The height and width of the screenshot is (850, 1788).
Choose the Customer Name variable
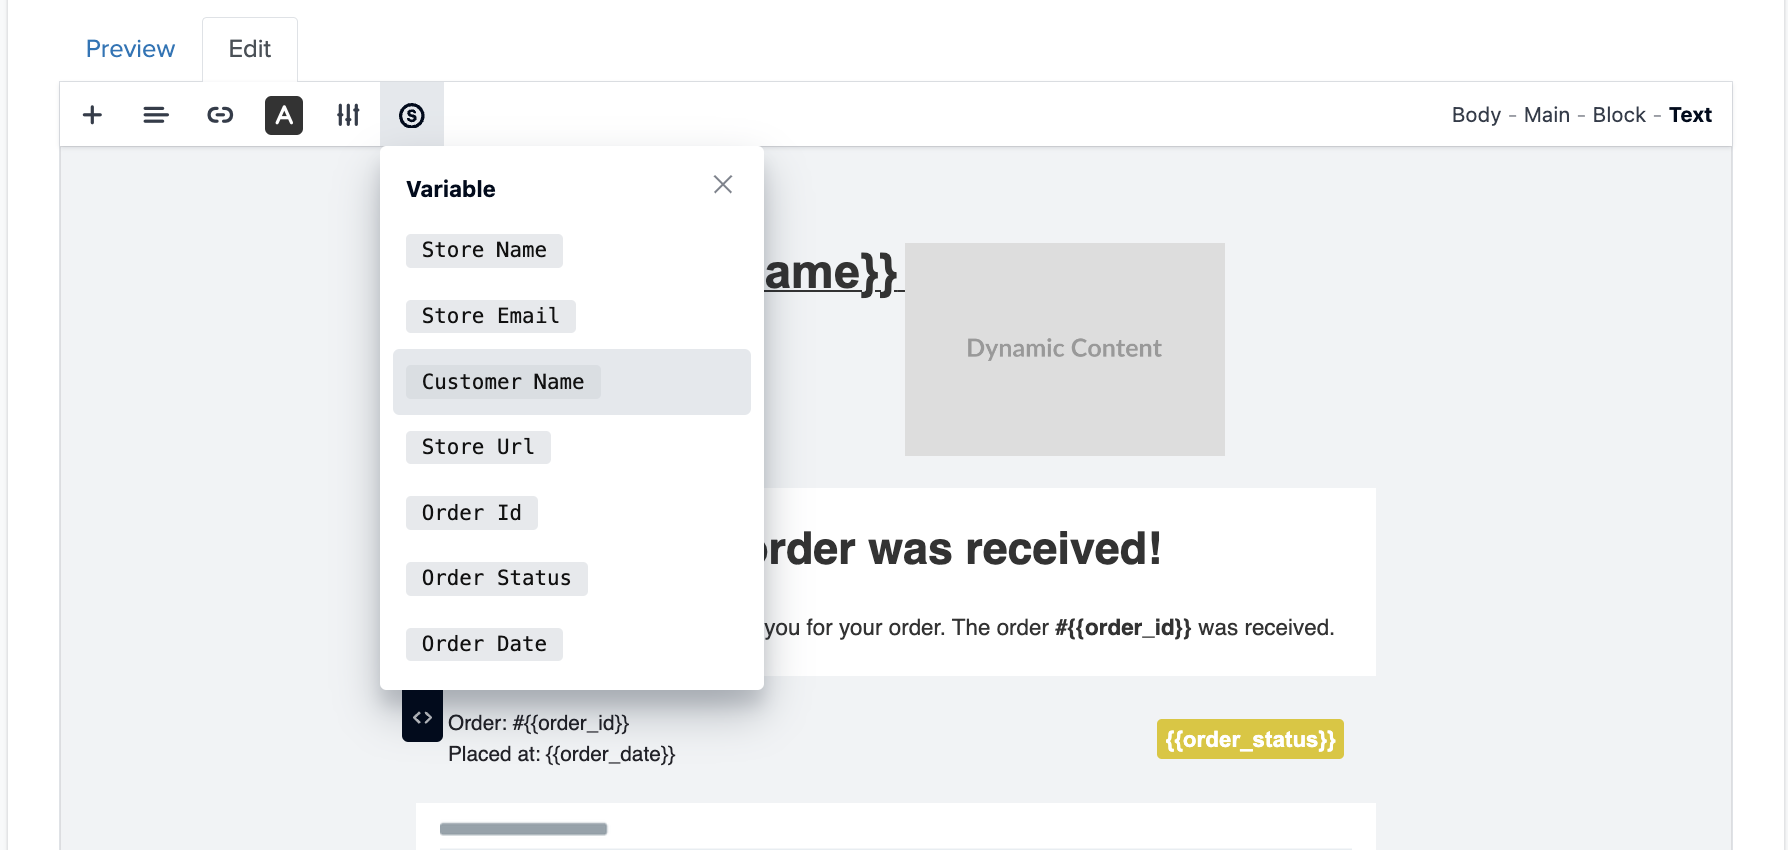coord(503,382)
